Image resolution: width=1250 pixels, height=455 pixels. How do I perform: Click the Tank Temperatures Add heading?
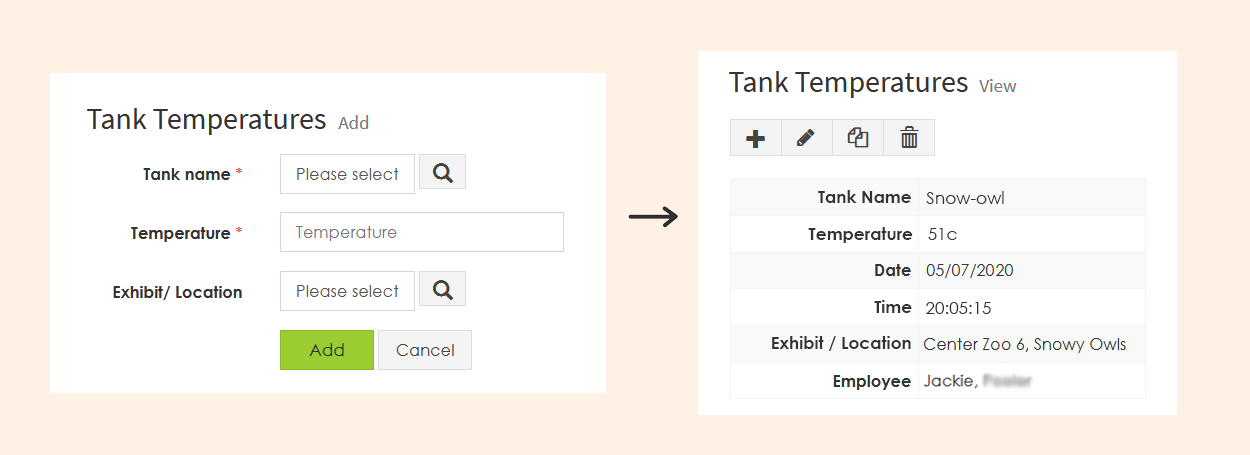[x=228, y=120]
